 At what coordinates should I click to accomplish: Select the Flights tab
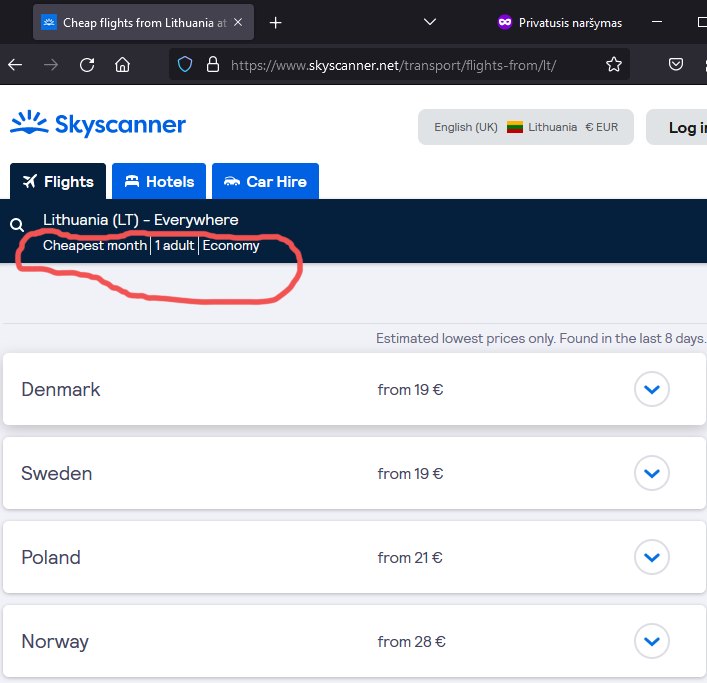(x=58, y=181)
